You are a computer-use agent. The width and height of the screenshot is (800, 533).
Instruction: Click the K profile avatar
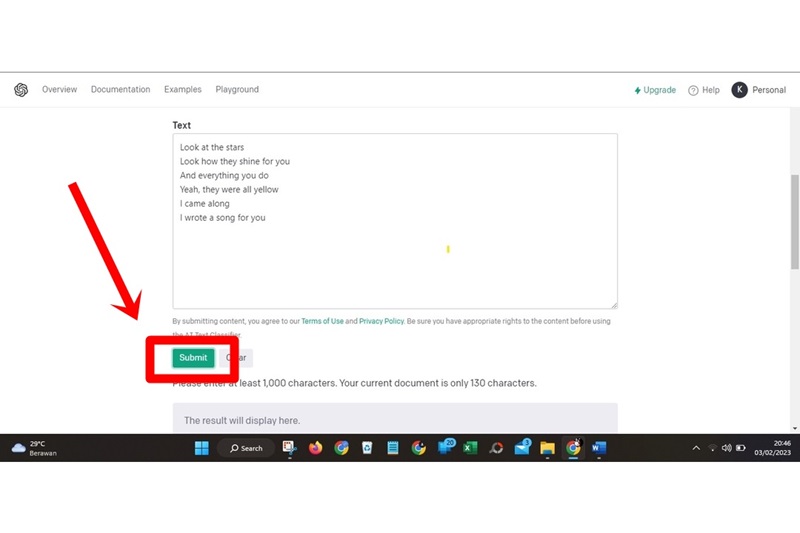(x=739, y=90)
